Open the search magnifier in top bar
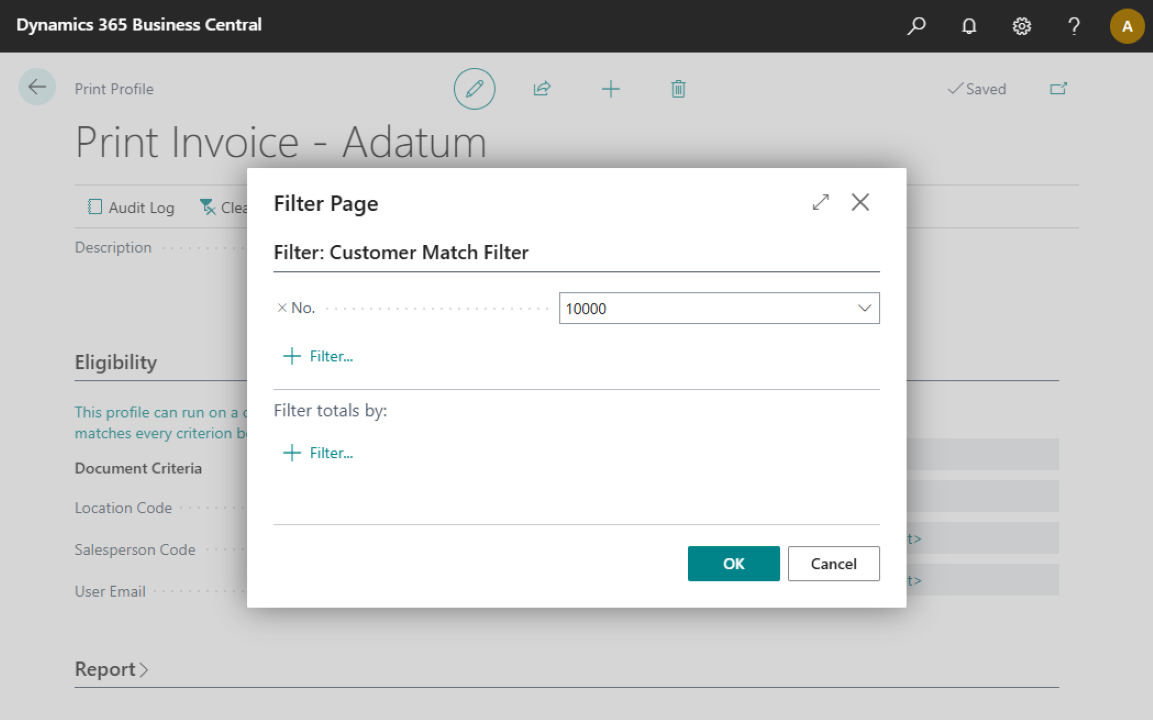The width and height of the screenshot is (1153, 720). click(x=916, y=26)
